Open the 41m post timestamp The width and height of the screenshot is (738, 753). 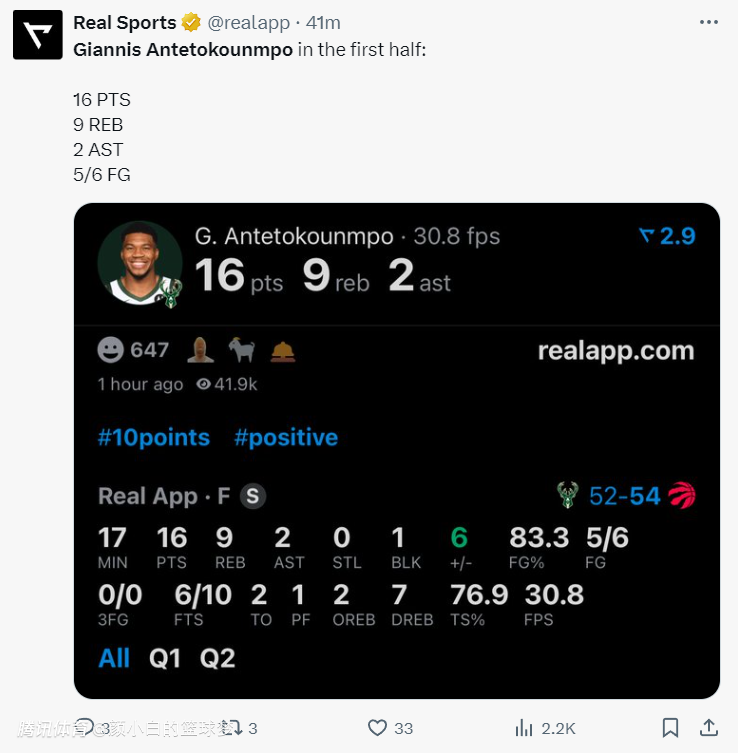(322, 23)
